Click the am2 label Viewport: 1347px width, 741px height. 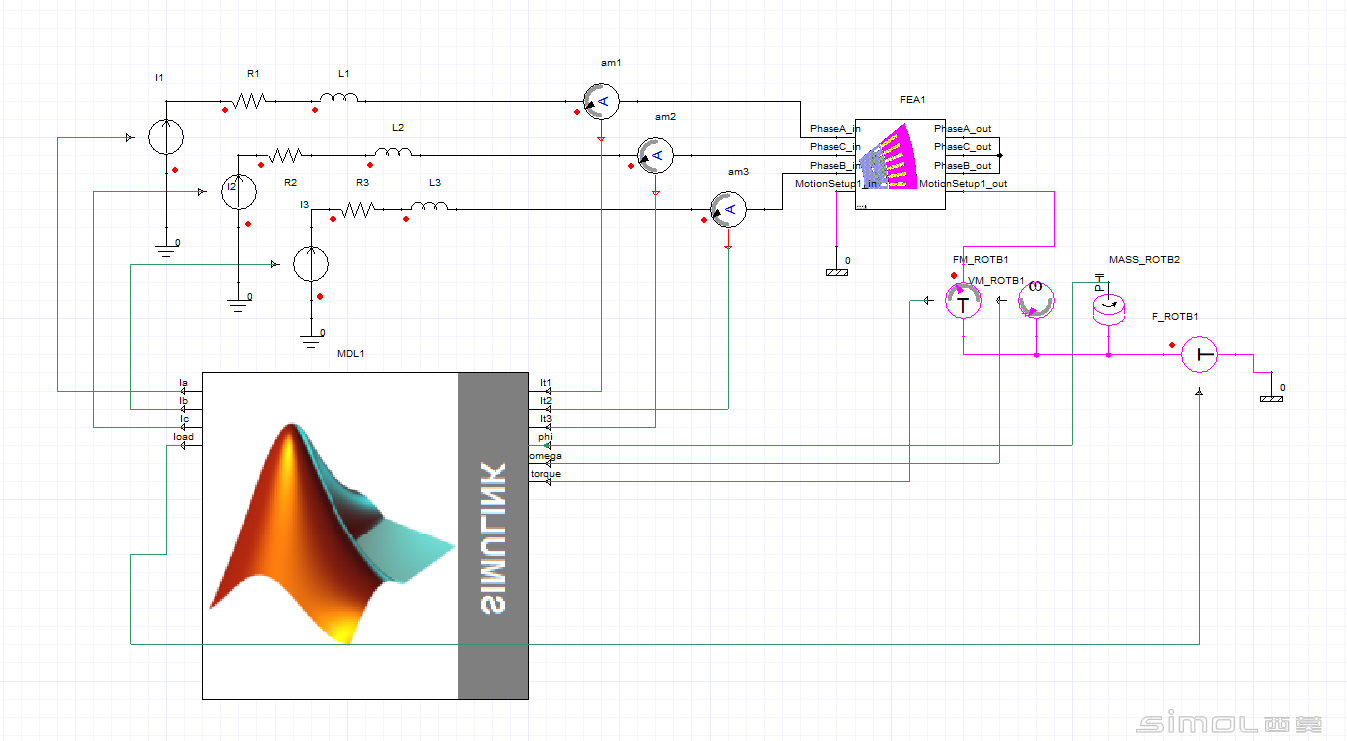(x=665, y=117)
